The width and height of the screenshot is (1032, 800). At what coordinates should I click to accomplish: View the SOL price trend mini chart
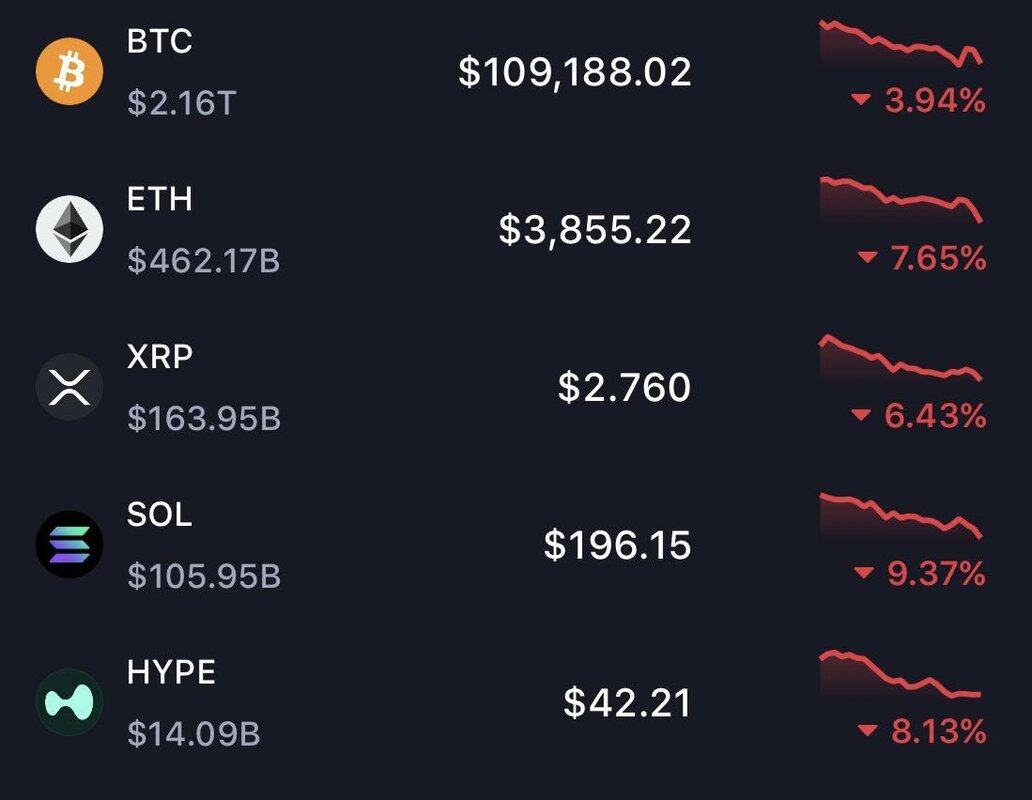click(x=901, y=516)
